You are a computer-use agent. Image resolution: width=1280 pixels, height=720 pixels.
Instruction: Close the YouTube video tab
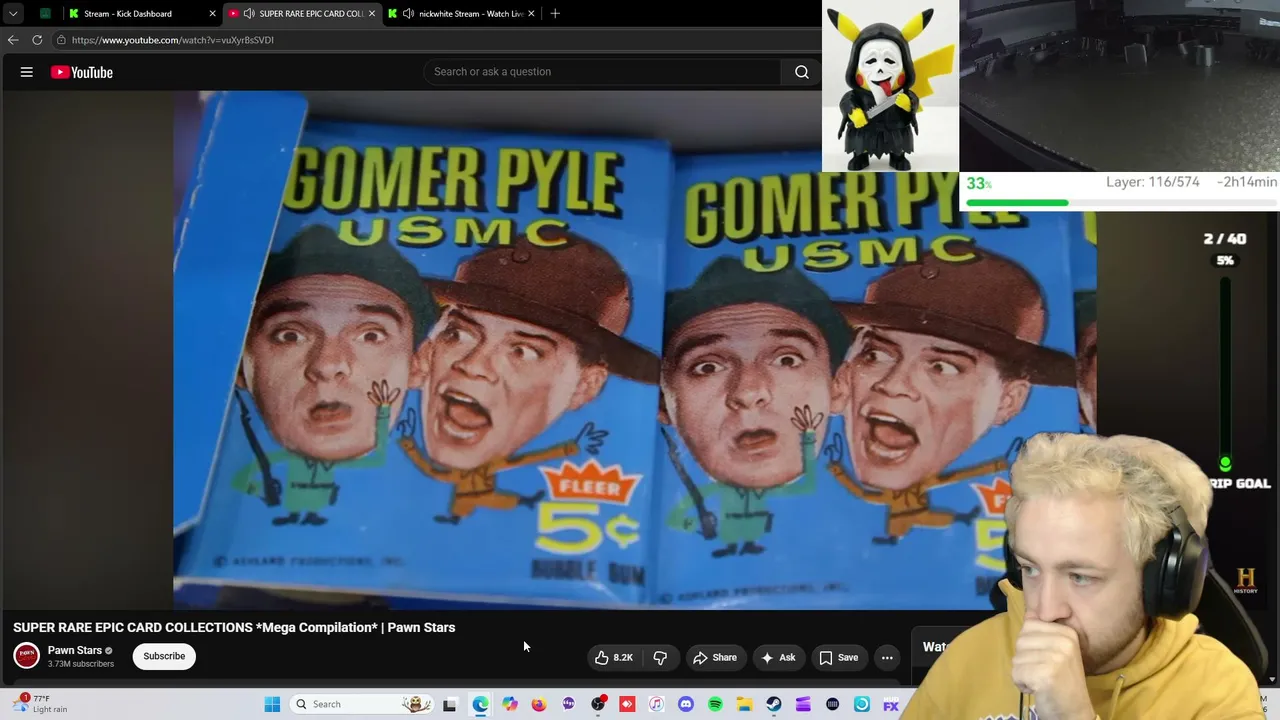coord(372,14)
